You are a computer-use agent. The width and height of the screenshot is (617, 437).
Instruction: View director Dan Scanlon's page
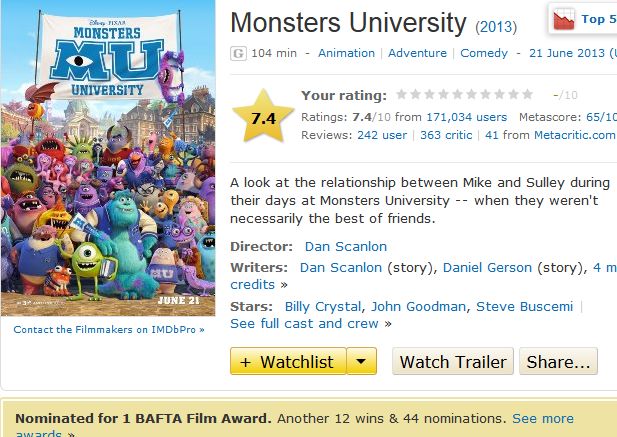coord(343,246)
